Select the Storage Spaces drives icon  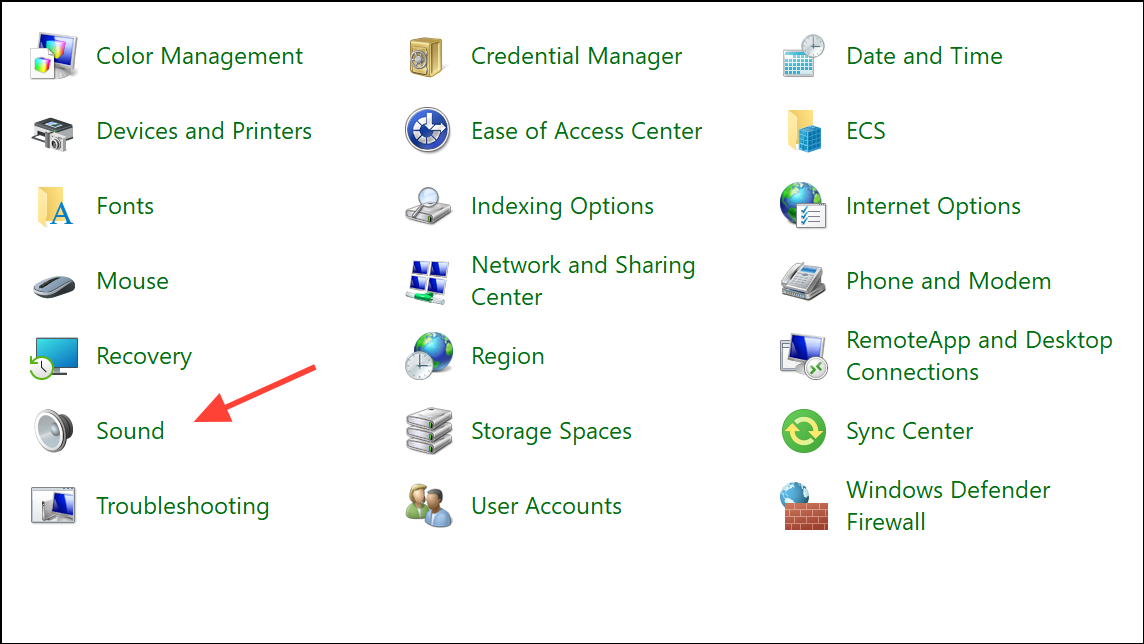tap(429, 431)
